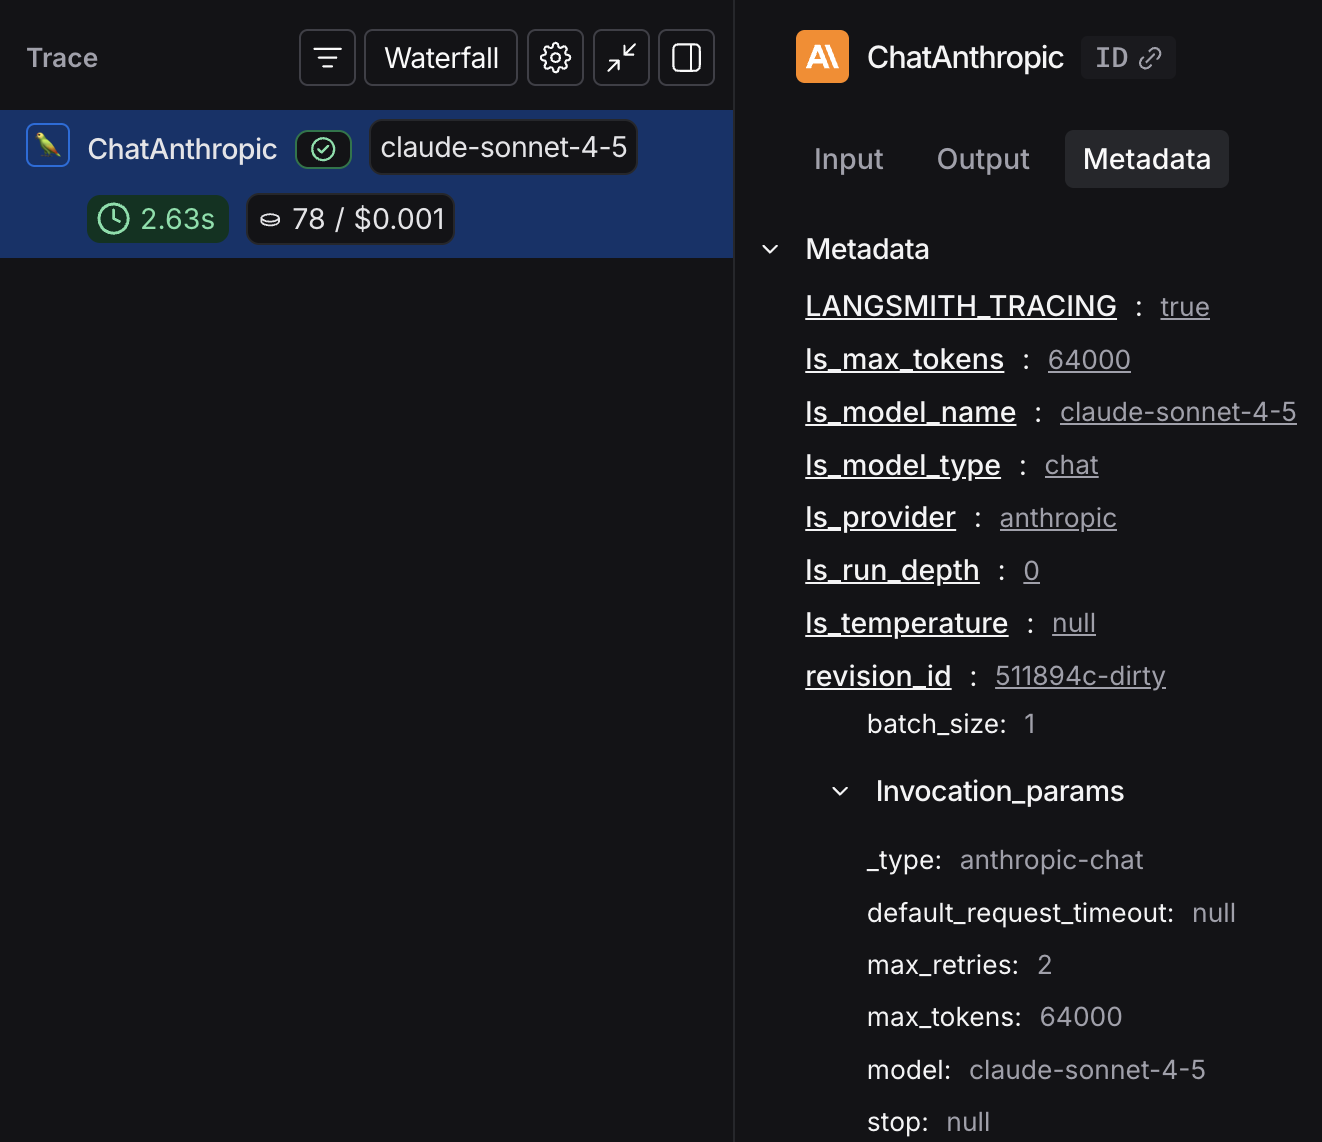The width and height of the screenshot is (1322, 1142).
Task: Open the LANGSMITH_TRACING true link
Action: pyautogui.click(x=1184, y=307)
